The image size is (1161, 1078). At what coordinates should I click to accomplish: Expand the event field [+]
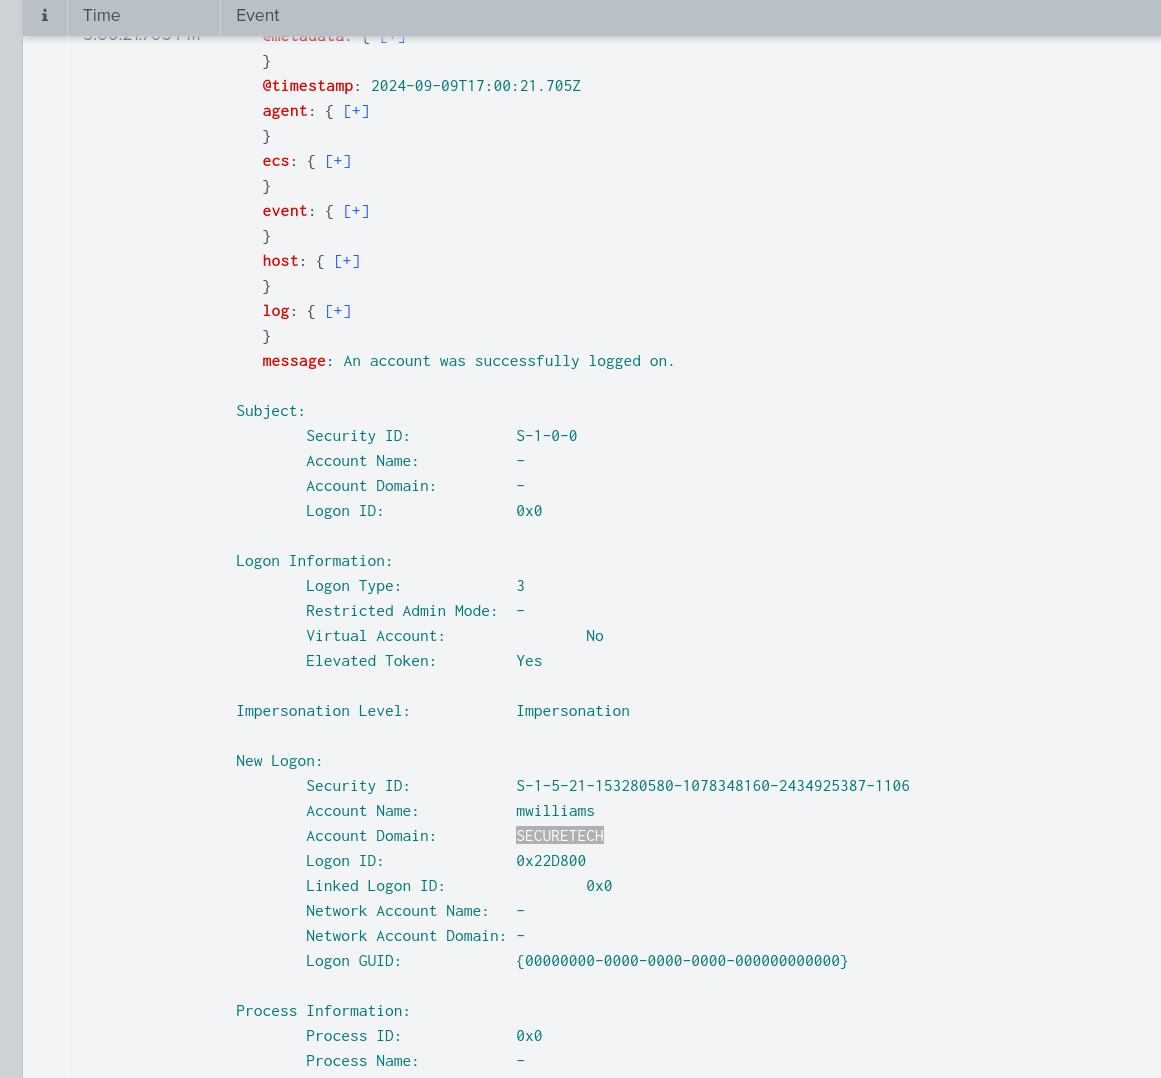click(x=356, y=211)
